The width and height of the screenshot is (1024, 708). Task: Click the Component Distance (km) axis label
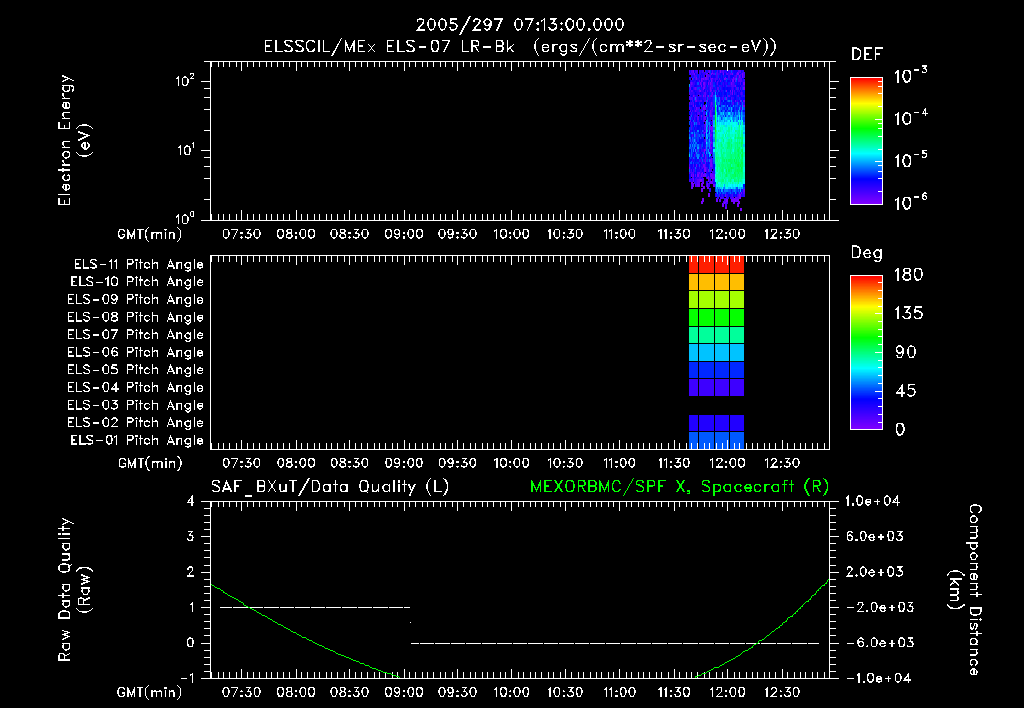(965, 590)
